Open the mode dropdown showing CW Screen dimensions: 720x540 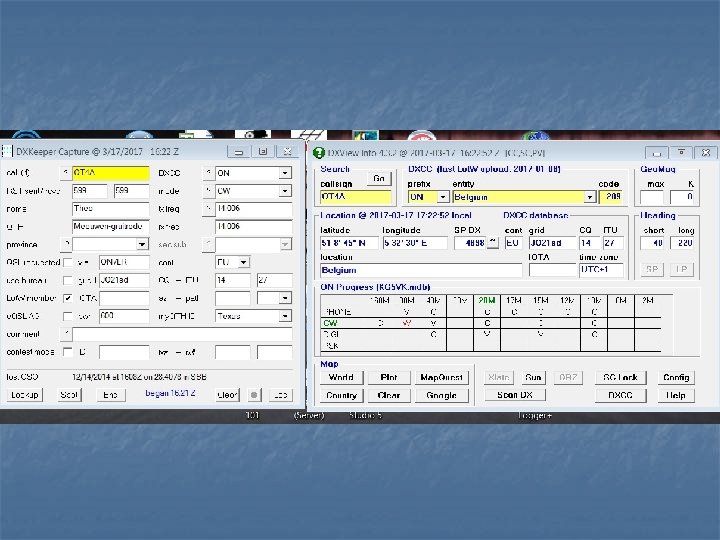[285, 190]
